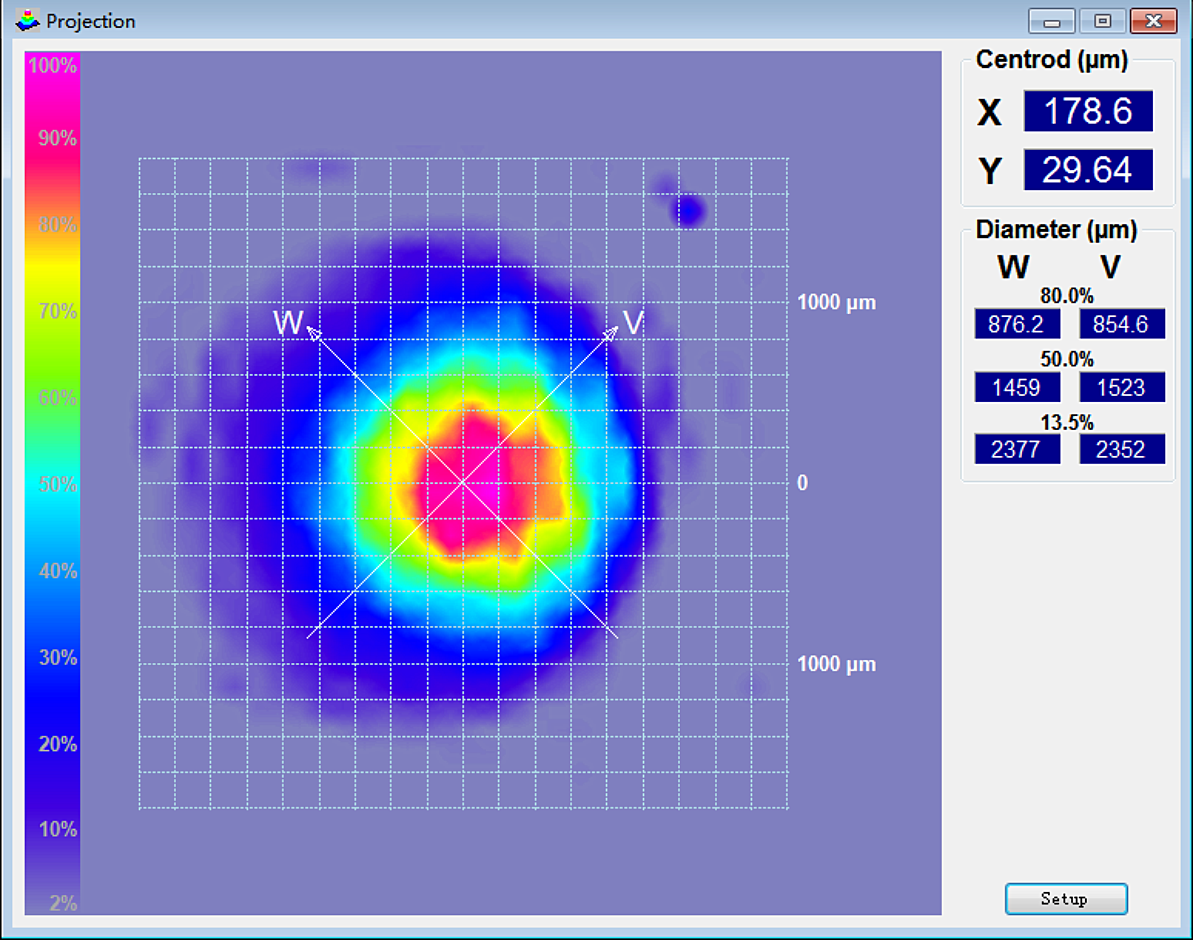Click the Projection app icon in title bar
Image resolution: width=1194 pixels, height=940 pixels.
tap(28, 20)
